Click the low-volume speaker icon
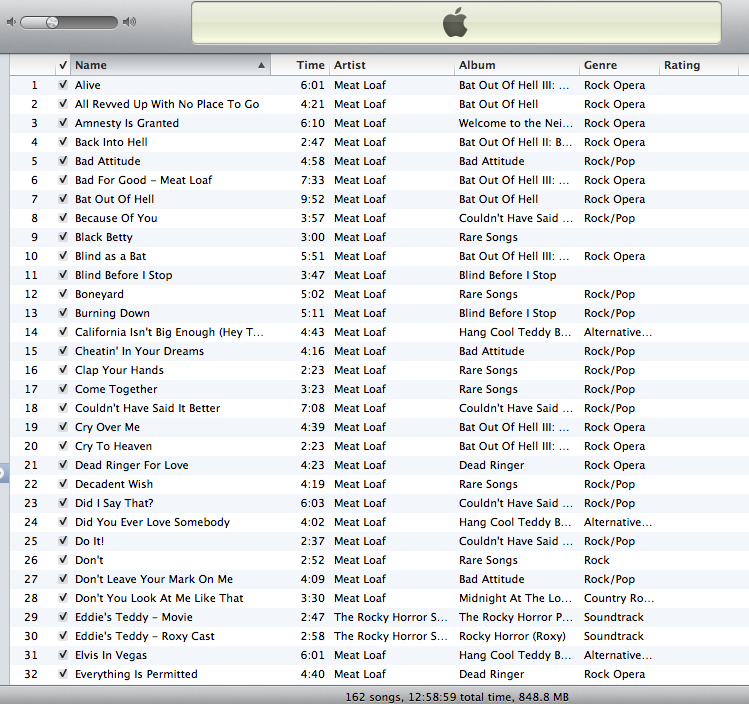 11,21
